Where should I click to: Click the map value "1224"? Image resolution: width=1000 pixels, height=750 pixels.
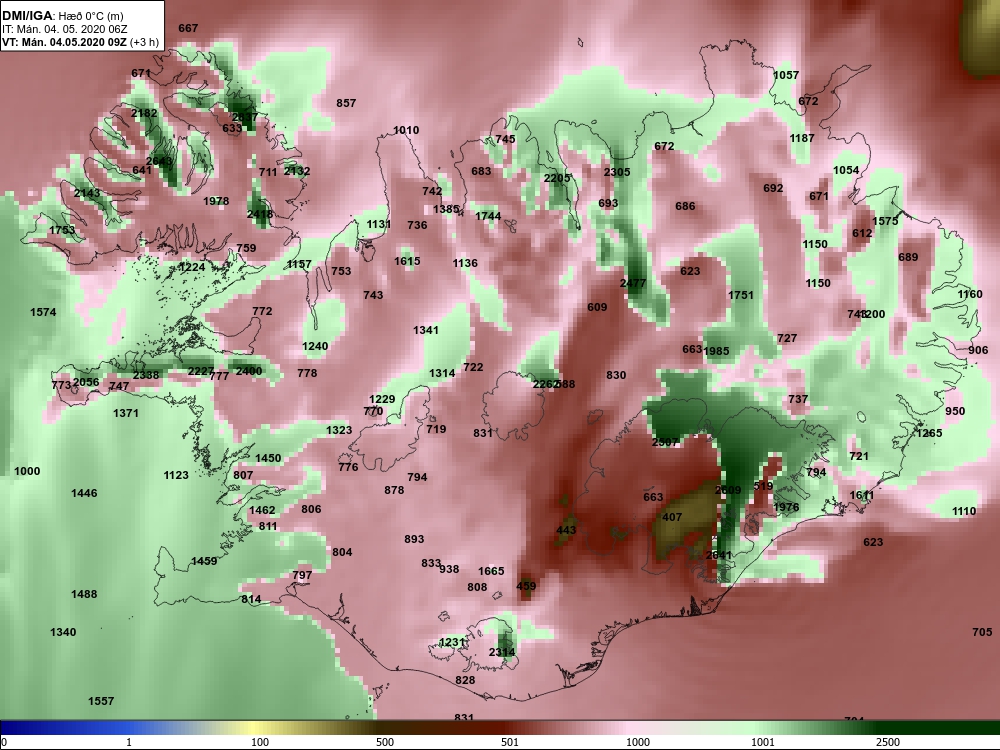click(192, 267)
